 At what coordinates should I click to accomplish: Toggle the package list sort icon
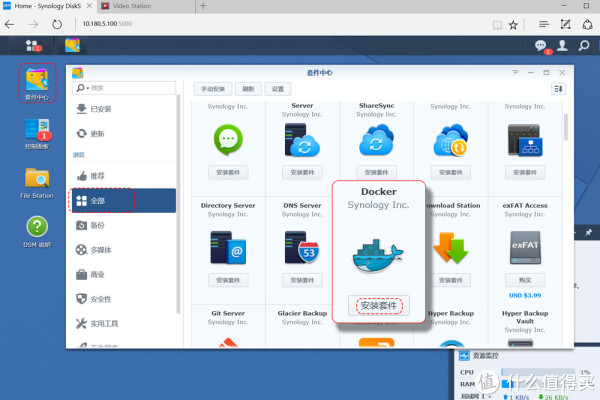(558, 89)
